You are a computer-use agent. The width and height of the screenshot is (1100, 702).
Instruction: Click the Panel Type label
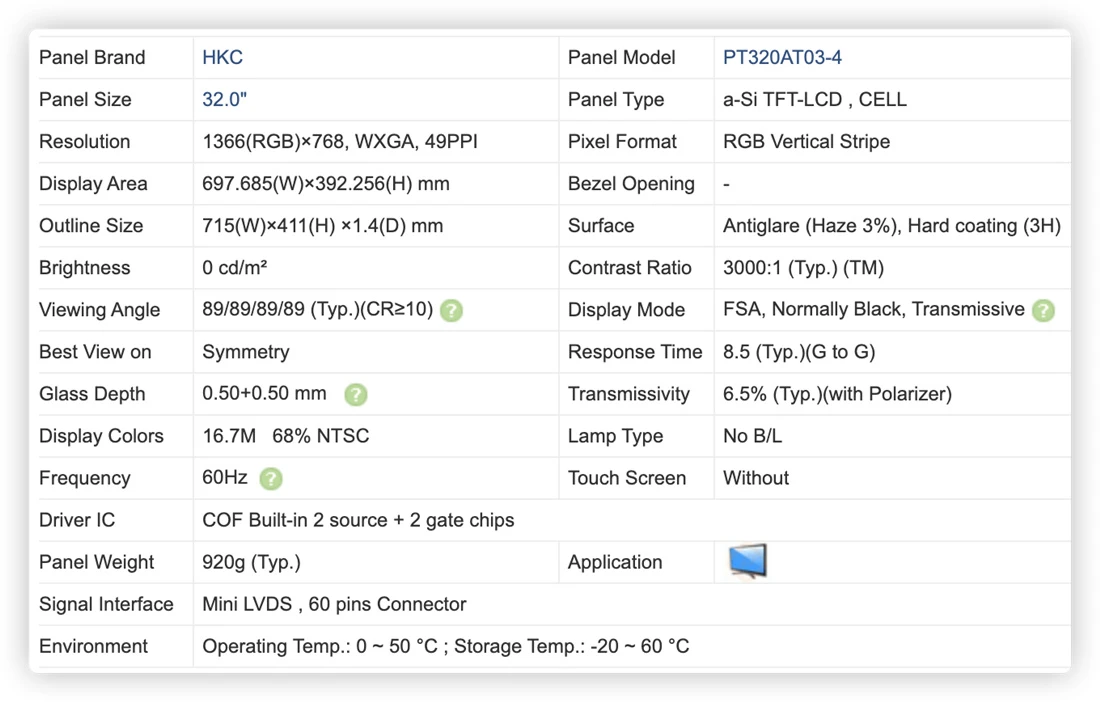pyautogui.click(x=616, y=100)
